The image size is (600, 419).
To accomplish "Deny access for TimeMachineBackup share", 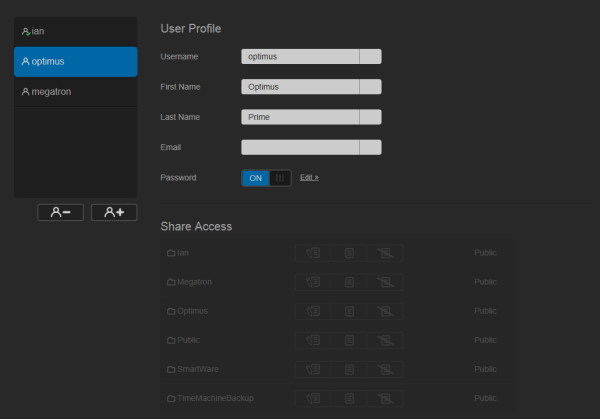I will (385, 398).
